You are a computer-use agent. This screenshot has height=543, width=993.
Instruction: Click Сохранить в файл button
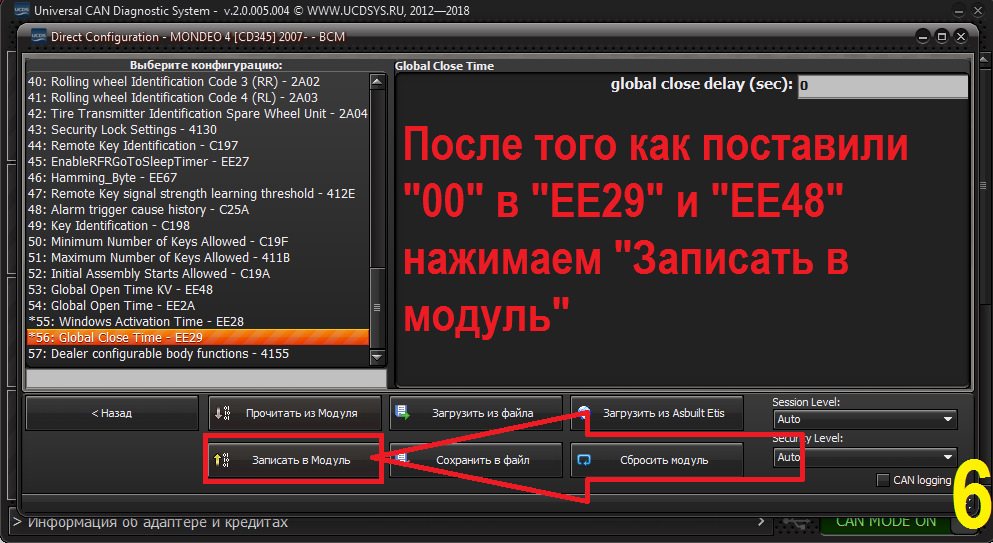[476, 460]
